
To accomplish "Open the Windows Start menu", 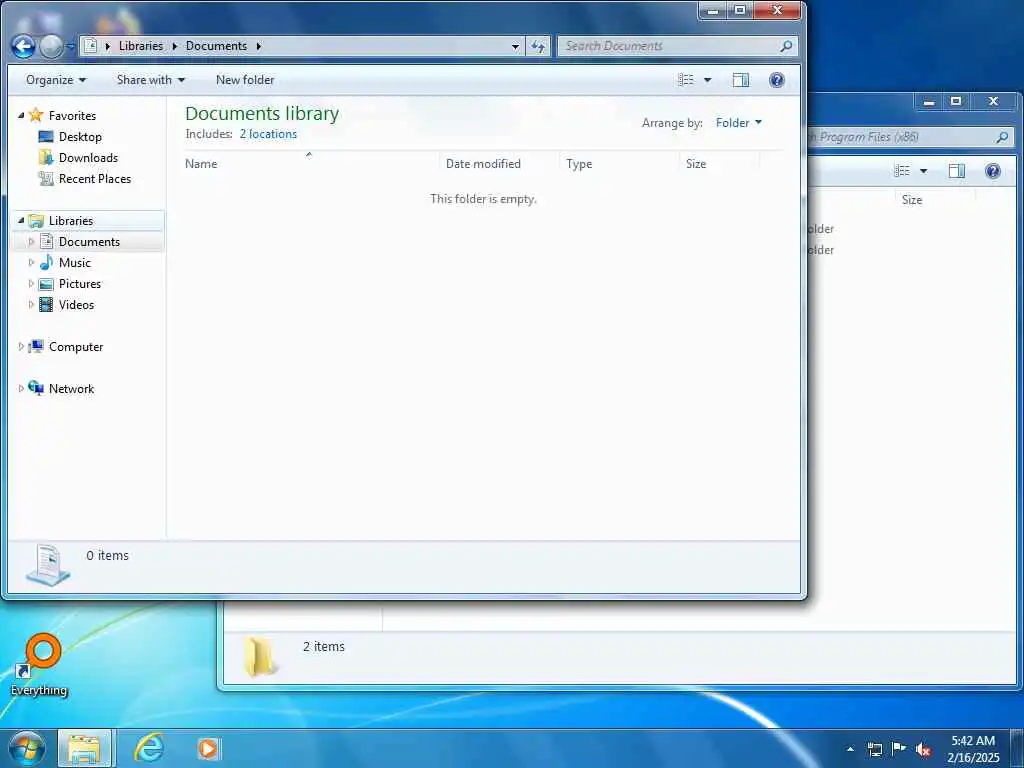I will coord(27,748).
